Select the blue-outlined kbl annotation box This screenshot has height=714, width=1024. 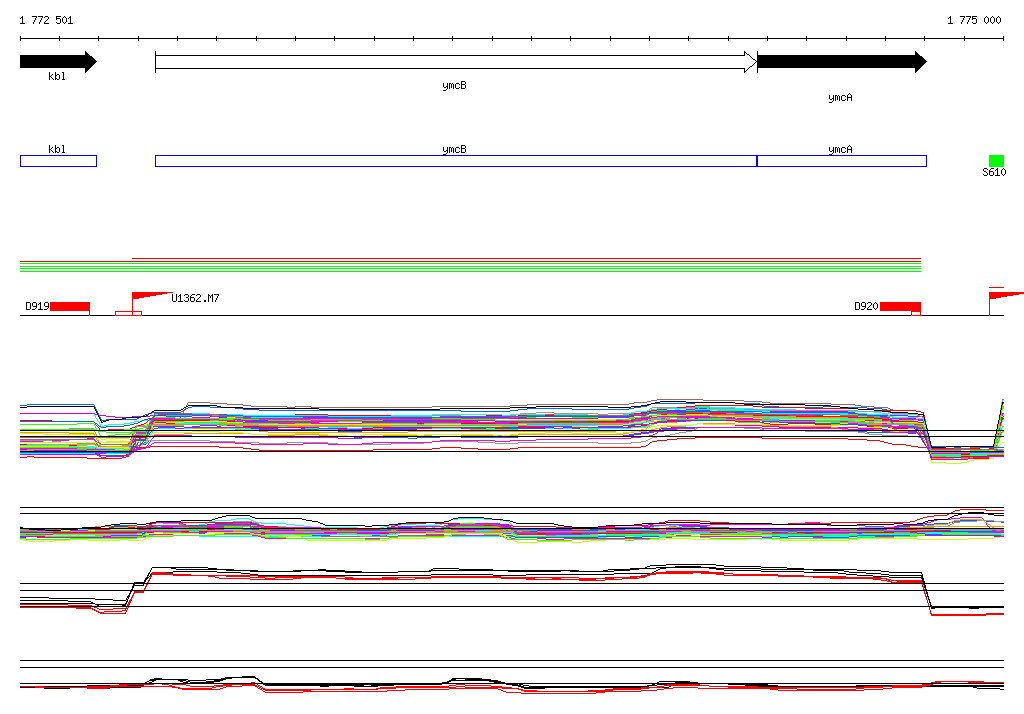[58, 161]
